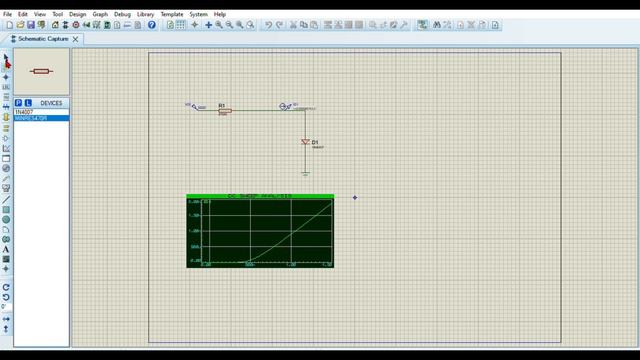Click the Block Copy toolbar icon
640x360 pixels.
[x=328, y=25]
